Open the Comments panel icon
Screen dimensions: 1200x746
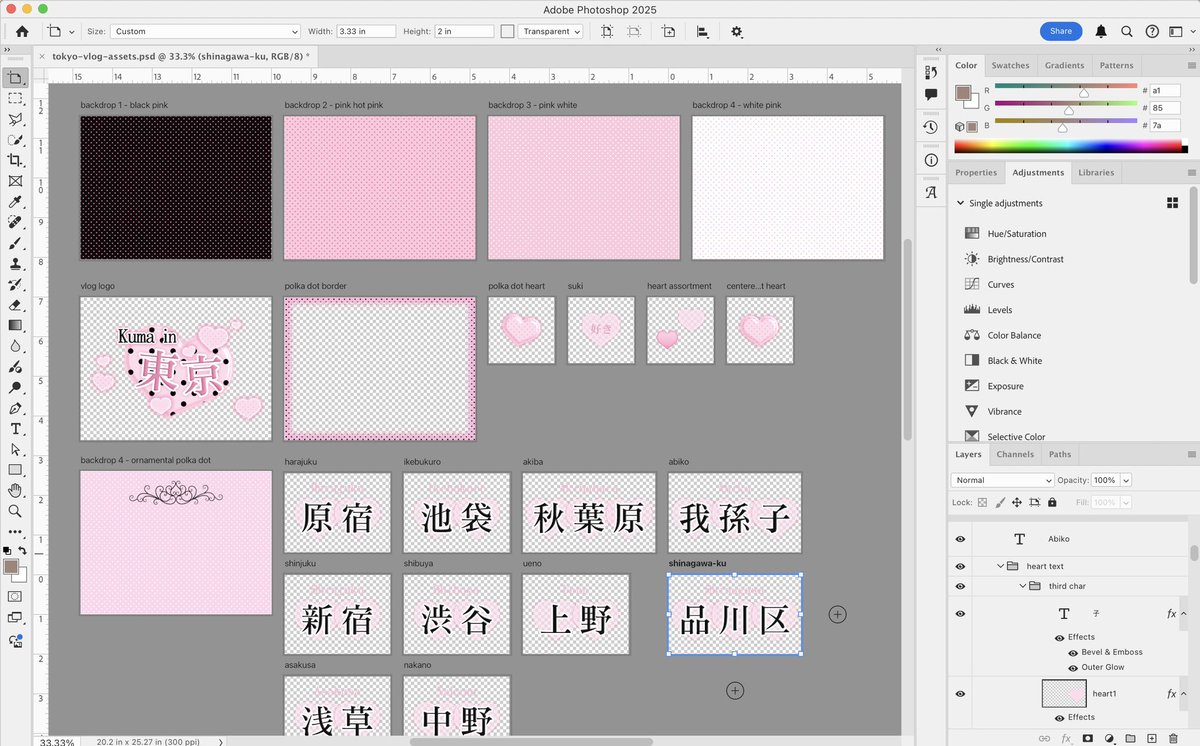coord(931,95)
